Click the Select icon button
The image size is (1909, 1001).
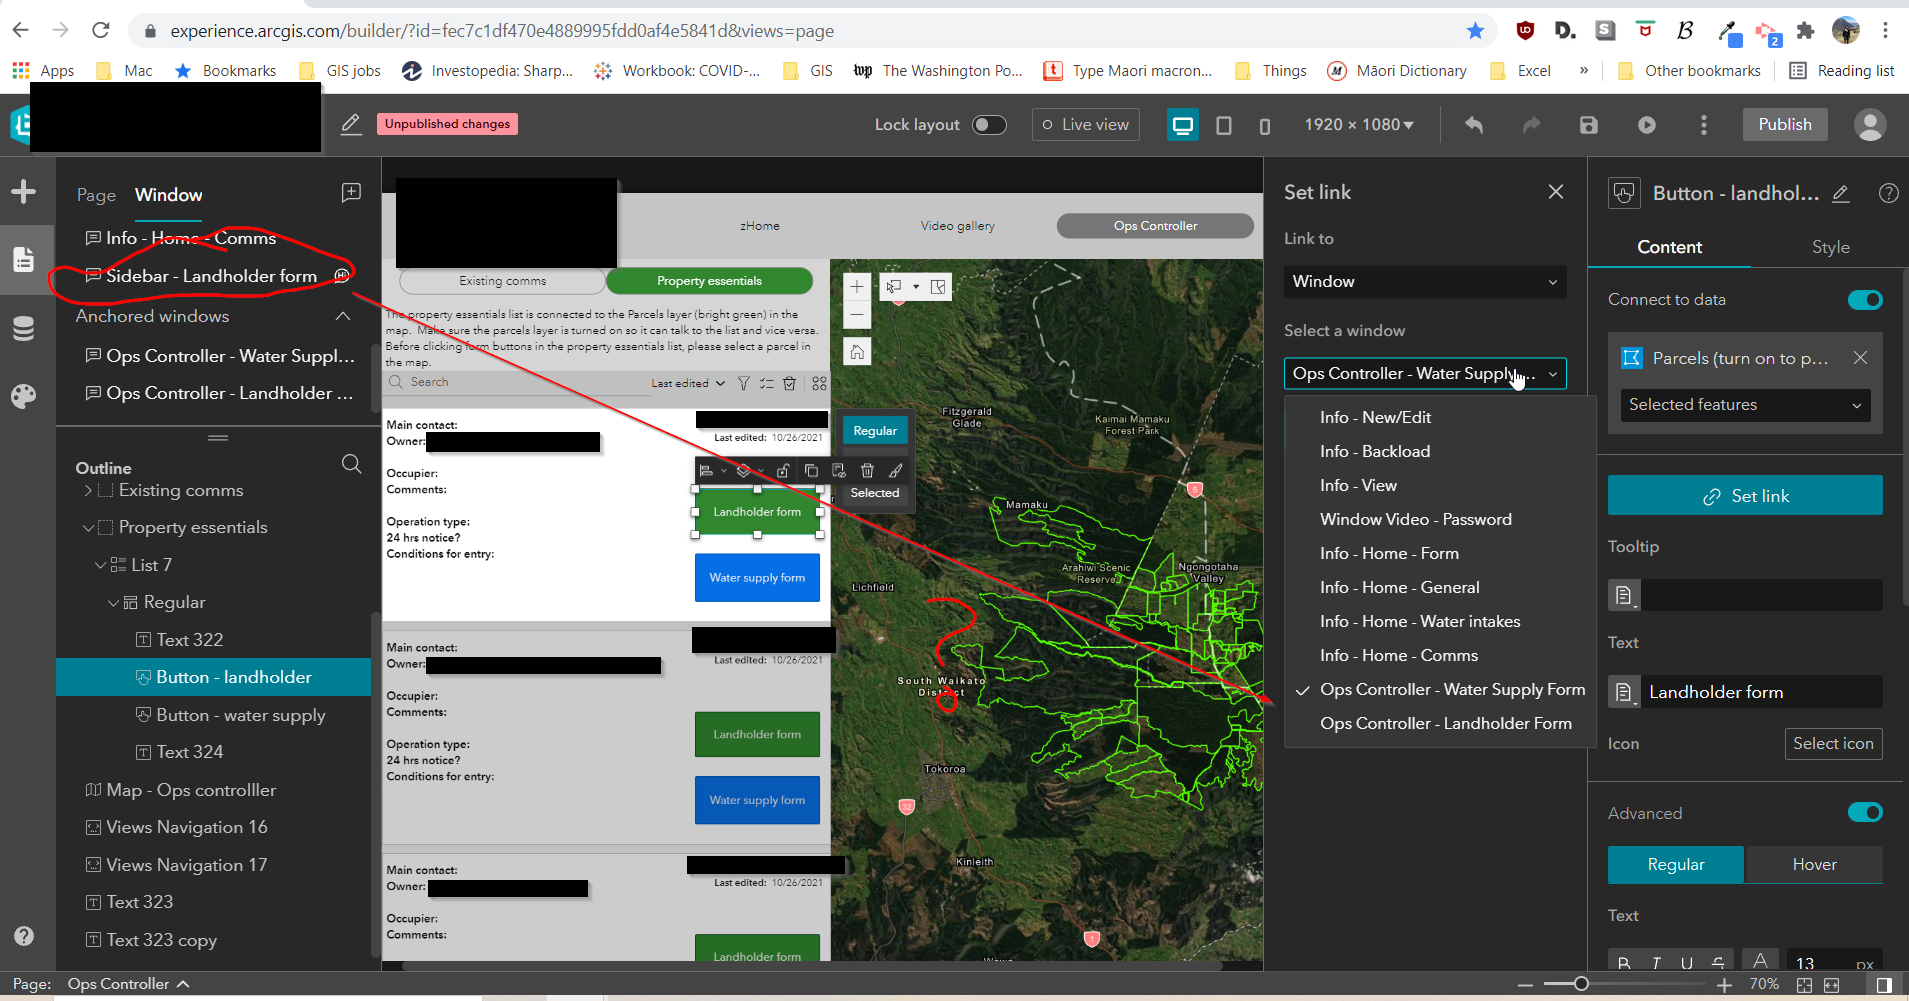coord(1833,743)
